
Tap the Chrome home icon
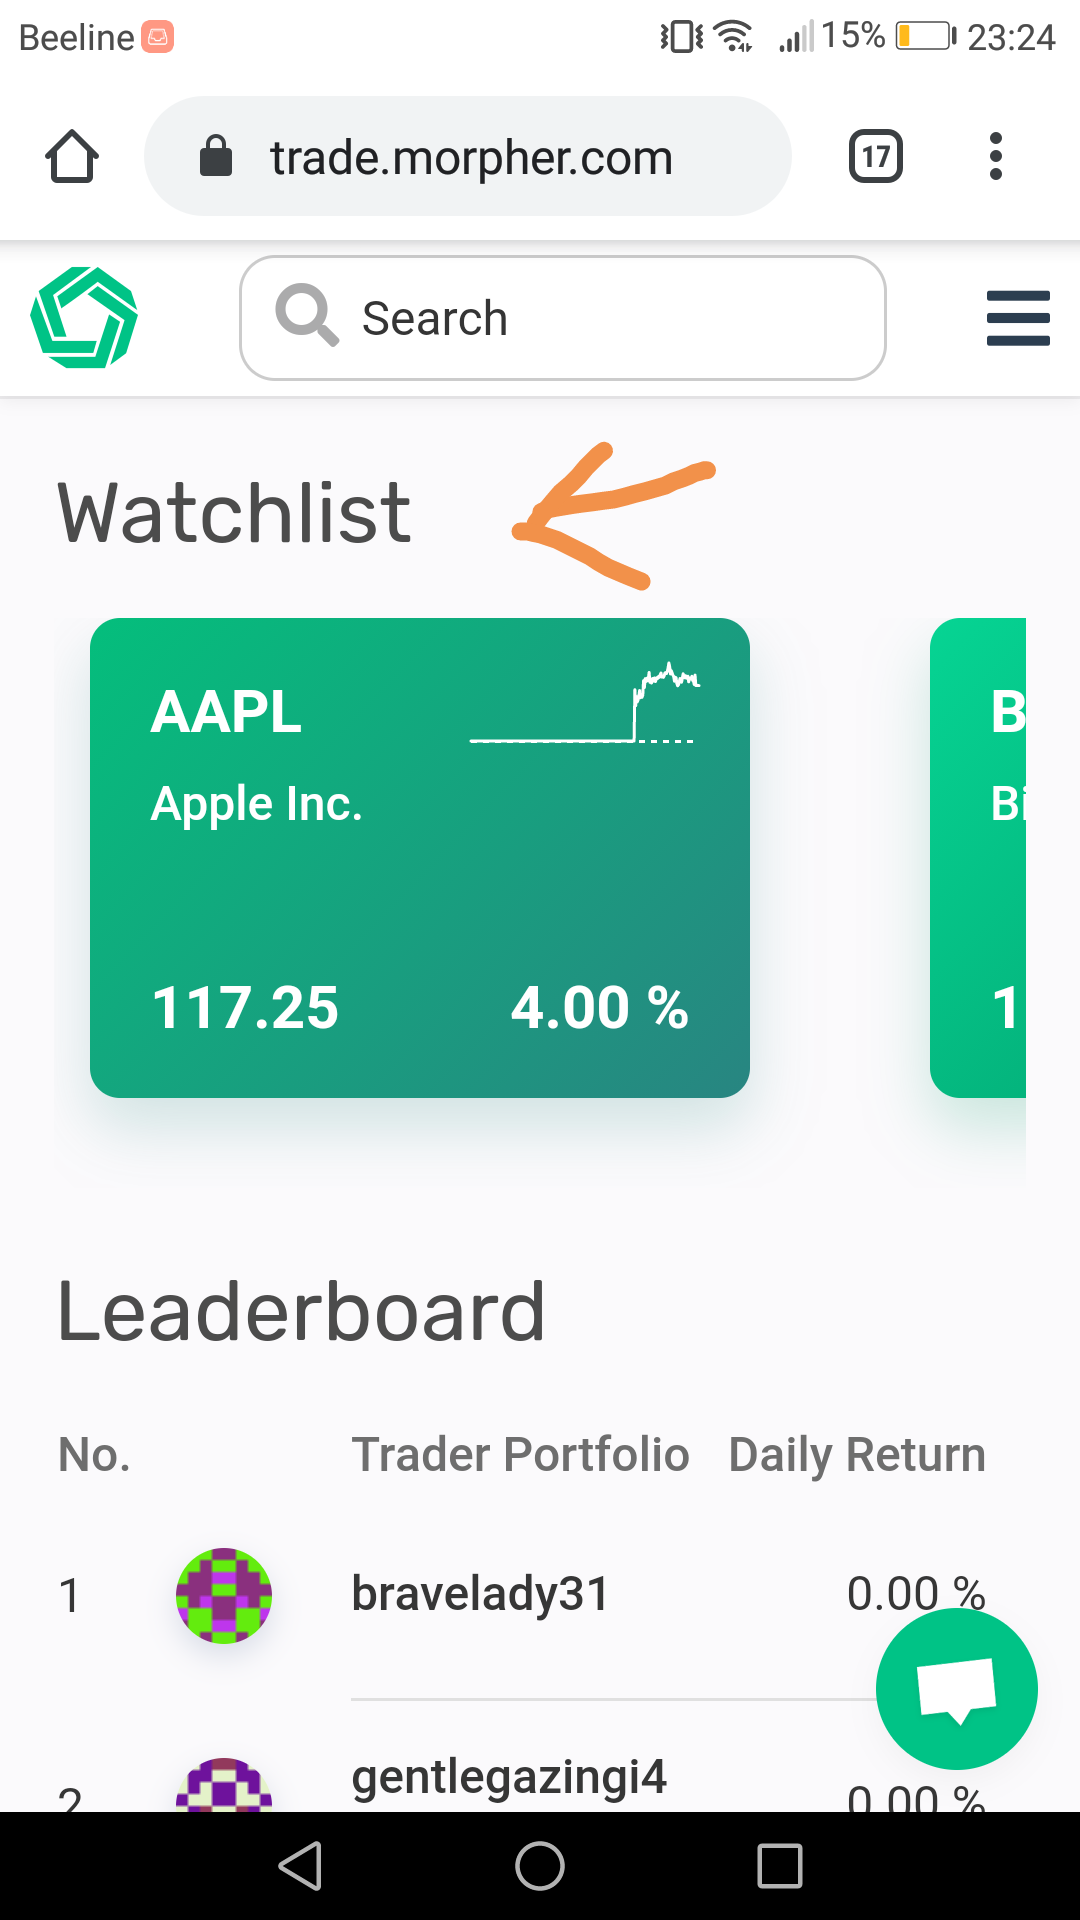(72, 157)
